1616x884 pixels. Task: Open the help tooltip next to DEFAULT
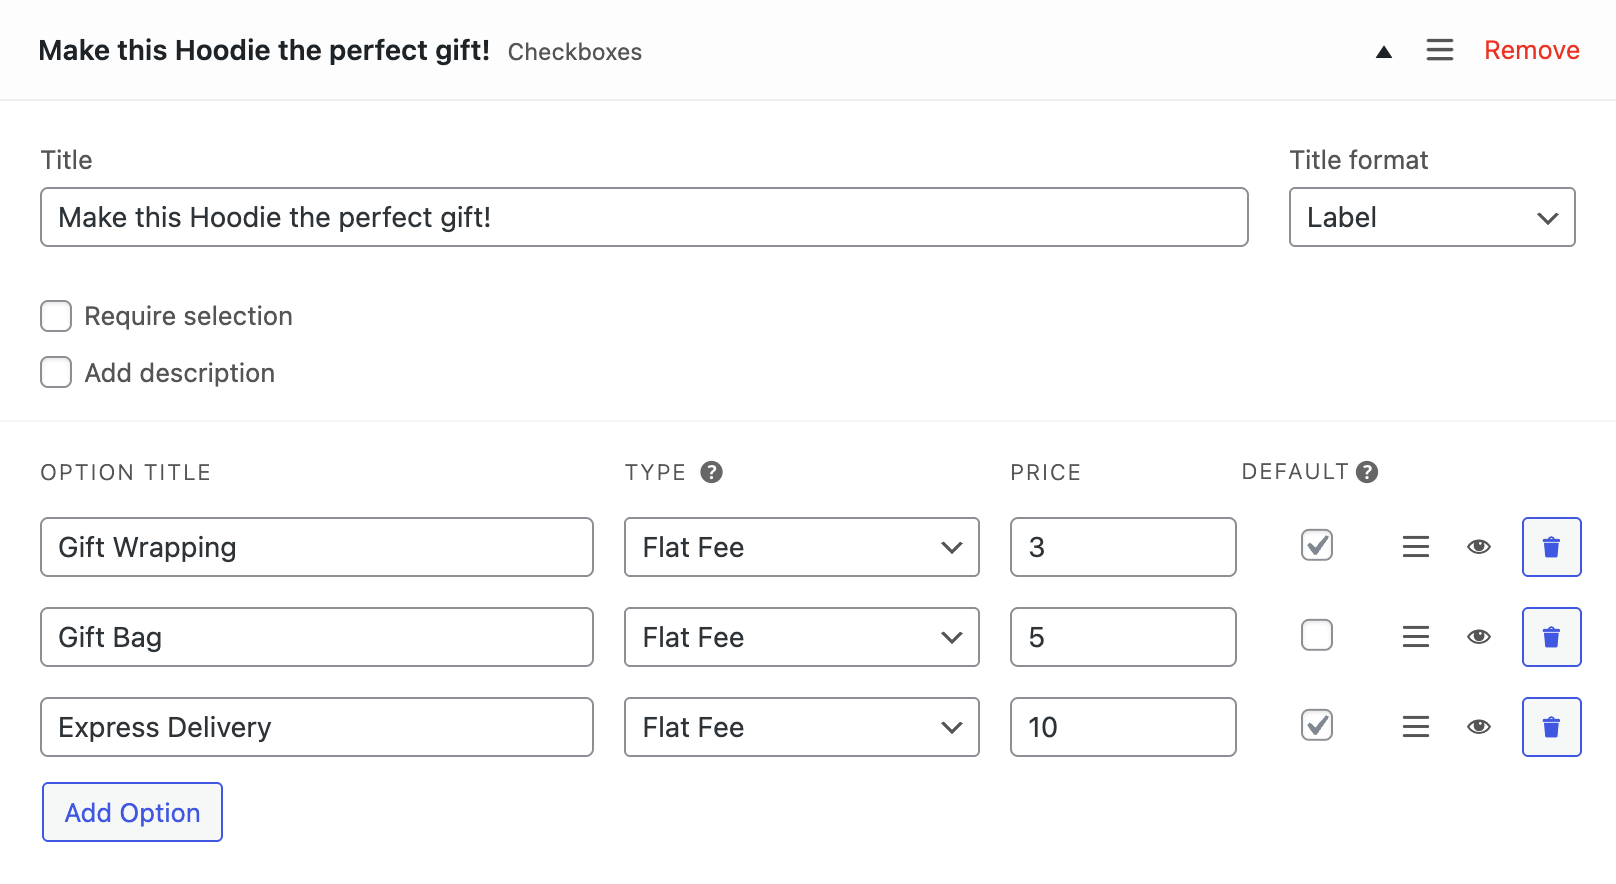pos(1369,471)
